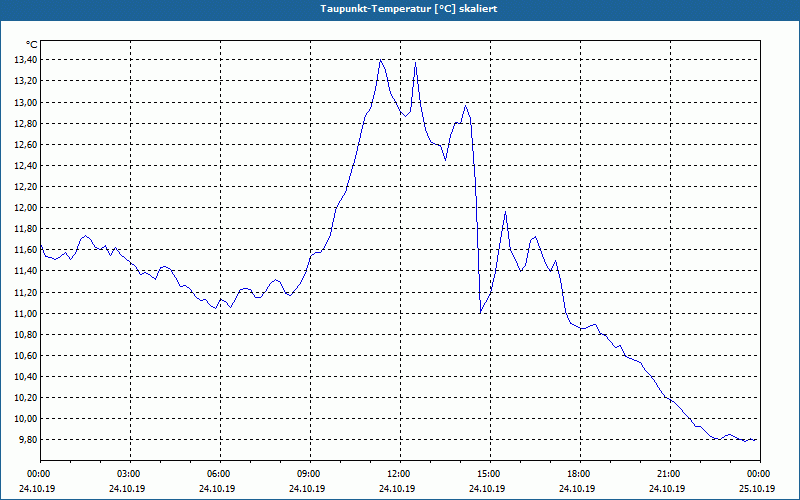
Task: Click the 24.10.19 date under 12:00
Action: click(x=397, y=488)
